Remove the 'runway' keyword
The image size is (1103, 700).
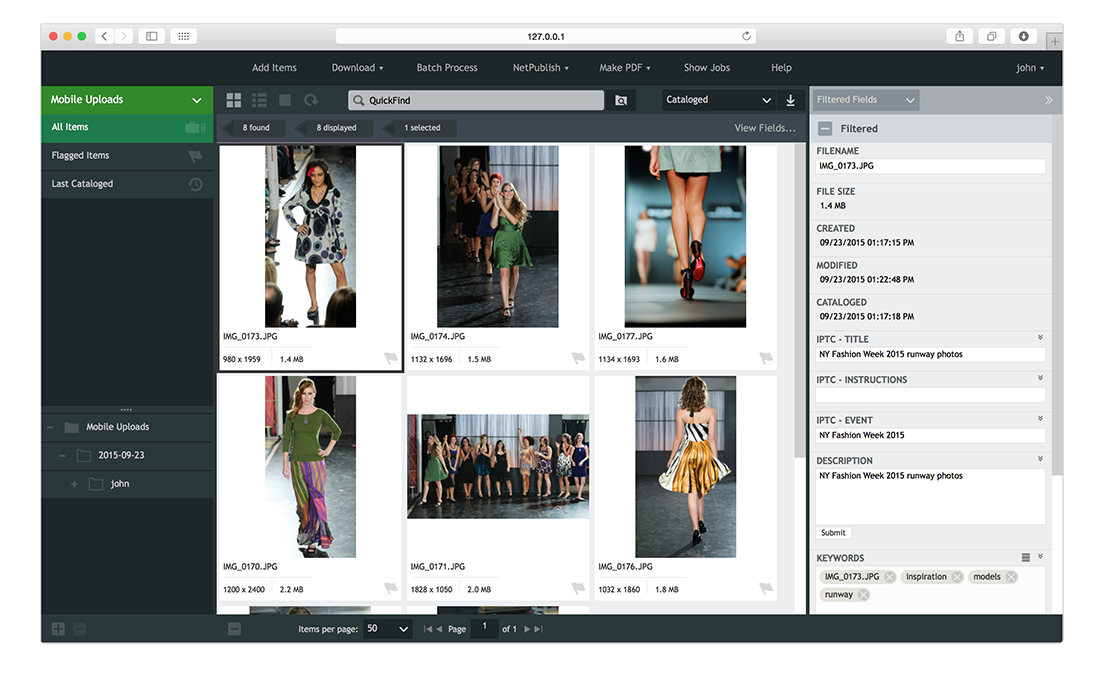[863, 595]
